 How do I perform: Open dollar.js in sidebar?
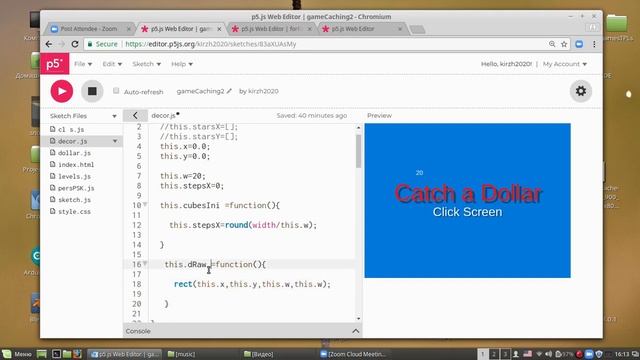click(74, 153)
